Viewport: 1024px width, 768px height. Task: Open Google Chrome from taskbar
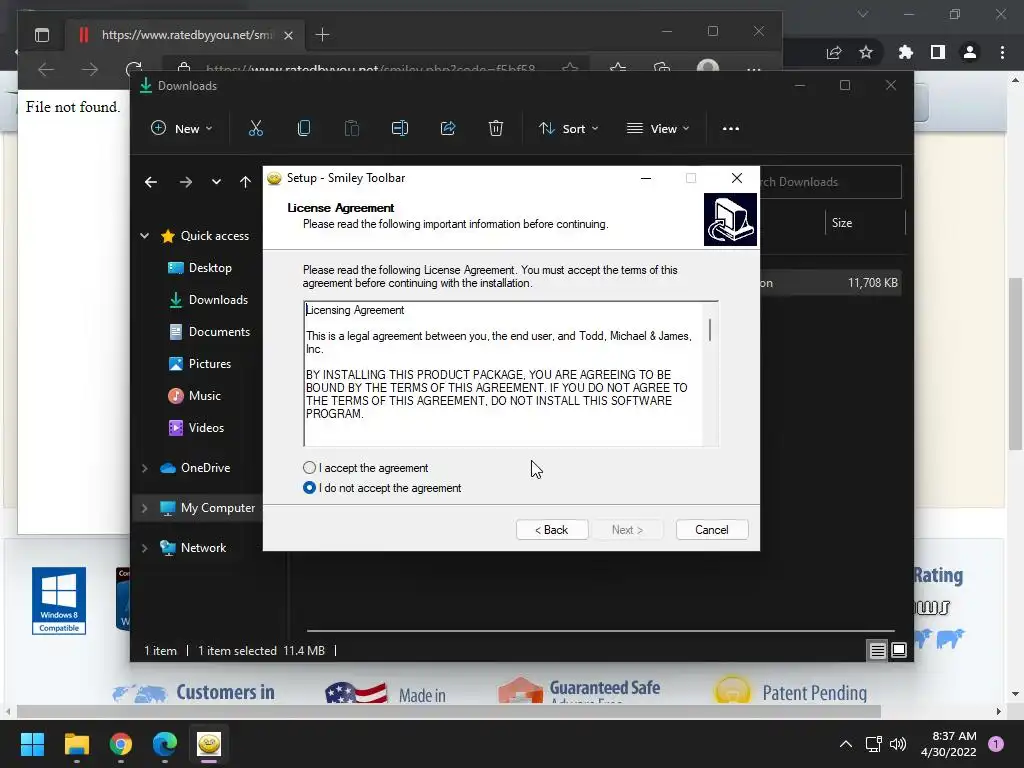[120, 744]
